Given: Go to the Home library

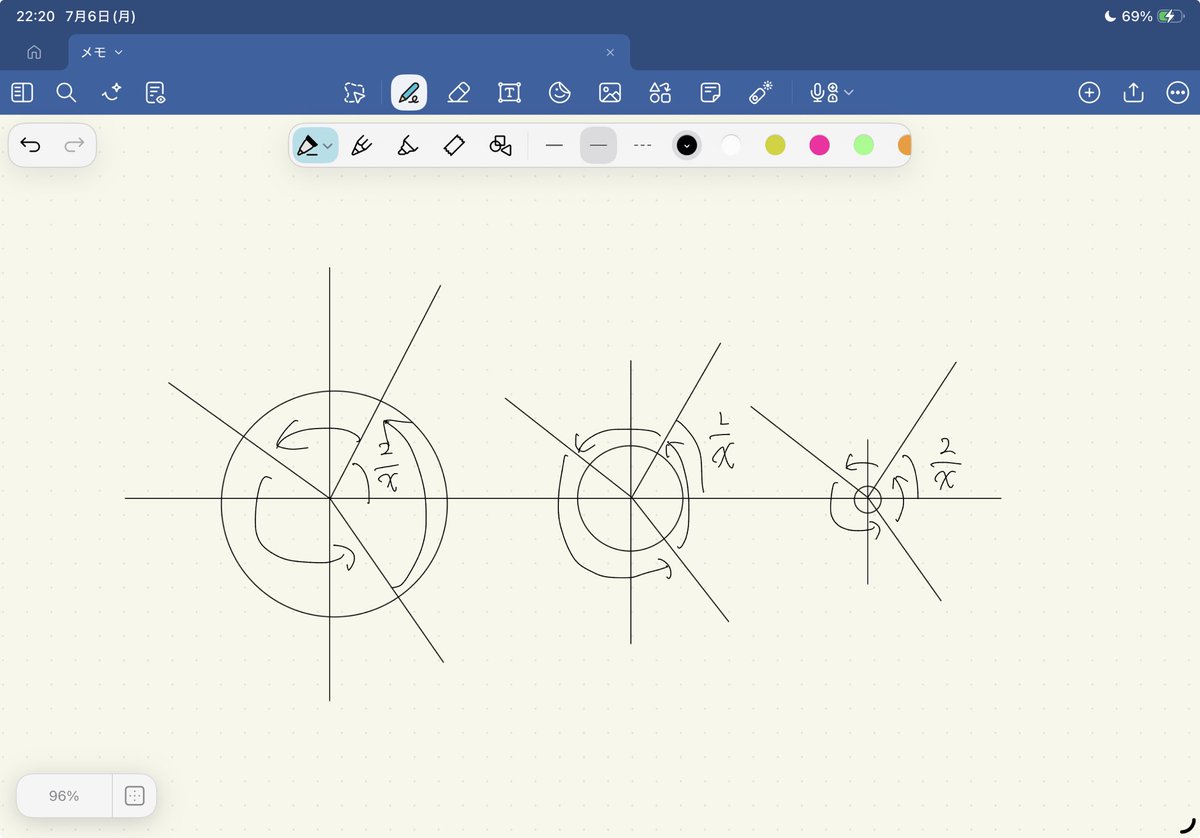Looking at the screenshot, I should tap(34, 52).
